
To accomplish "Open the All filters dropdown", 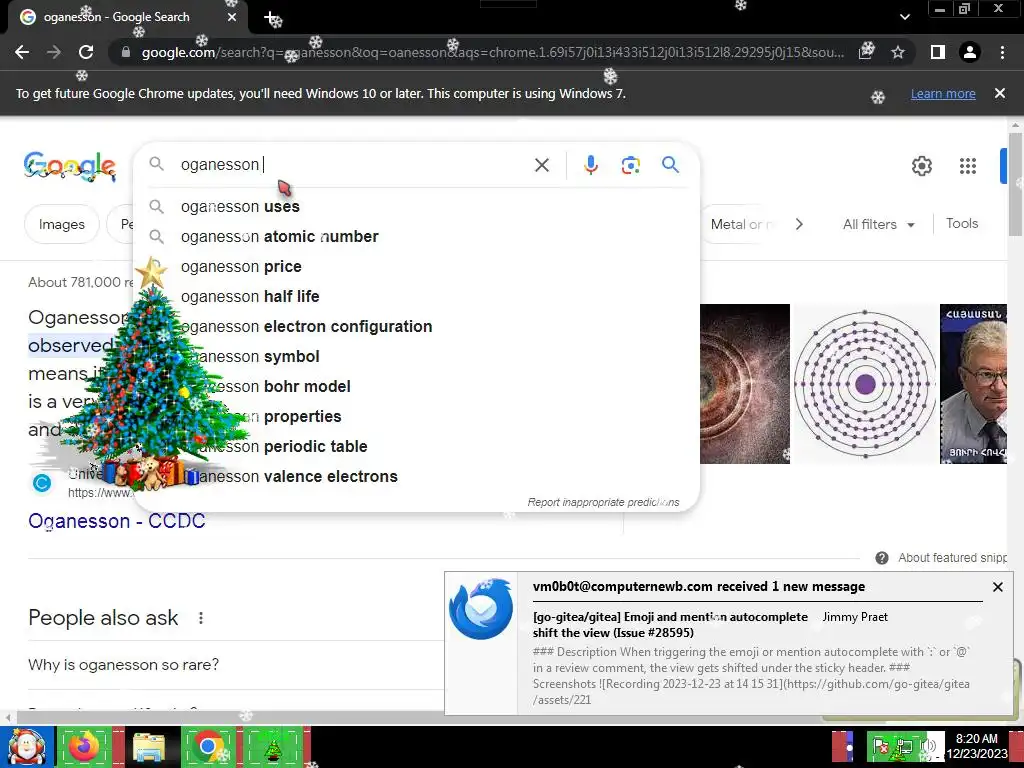I will pos(878,224).
